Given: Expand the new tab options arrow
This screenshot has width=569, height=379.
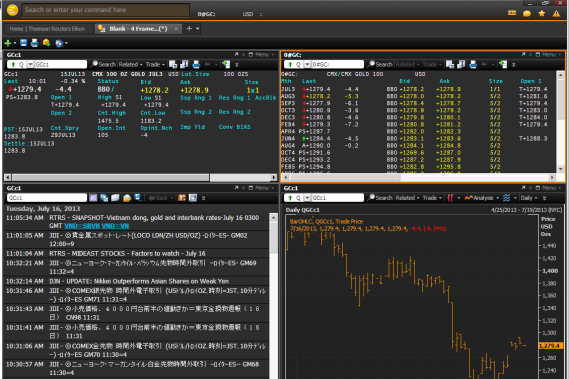Looking at the screenshot, I should click(x=198, y=28).
